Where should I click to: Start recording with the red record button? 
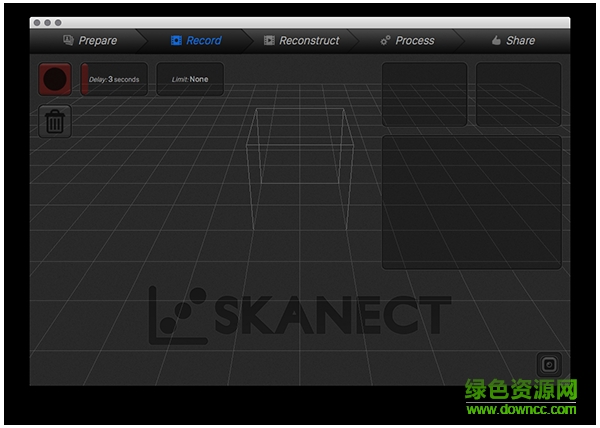point(55,79)
